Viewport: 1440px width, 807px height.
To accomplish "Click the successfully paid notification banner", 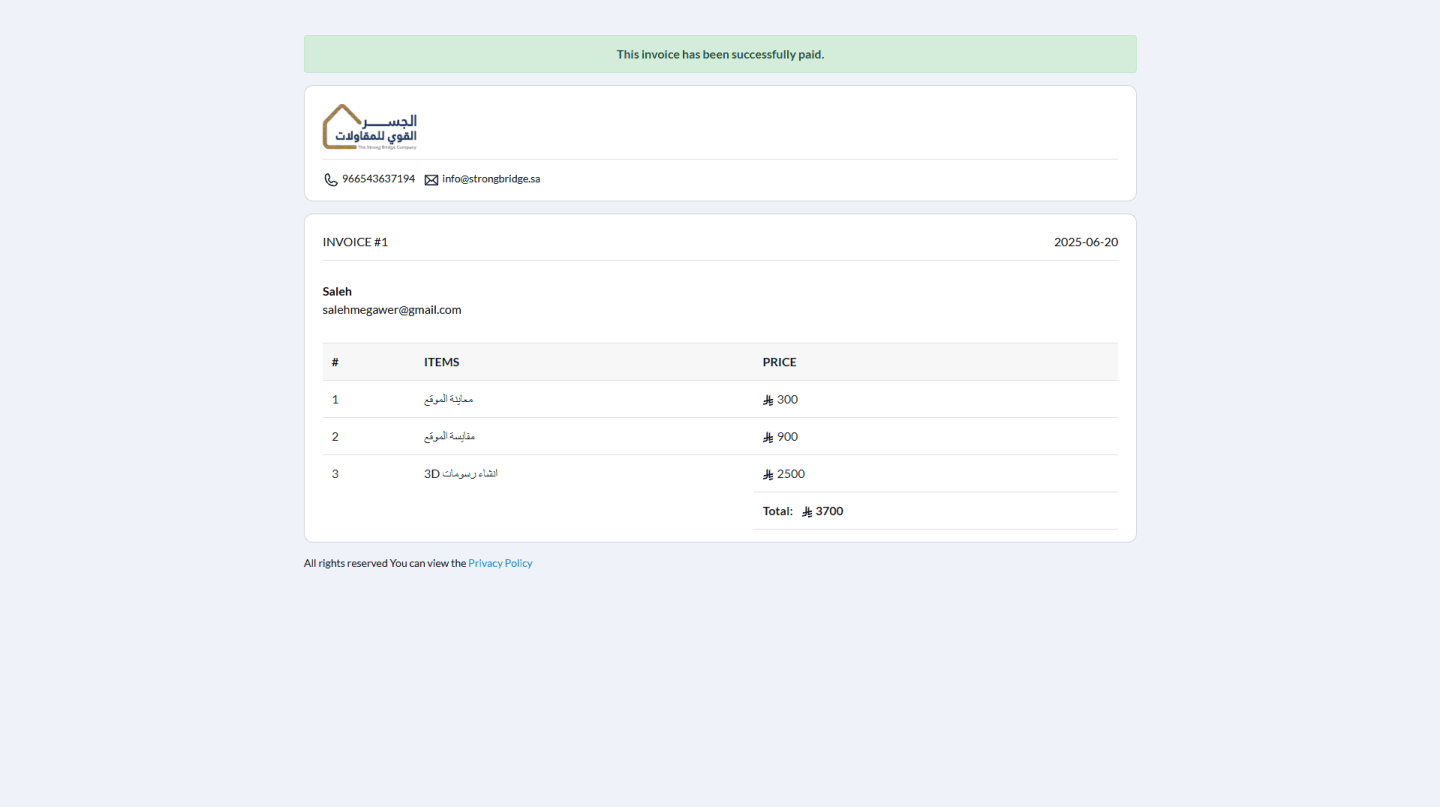I will coord(720,54).
